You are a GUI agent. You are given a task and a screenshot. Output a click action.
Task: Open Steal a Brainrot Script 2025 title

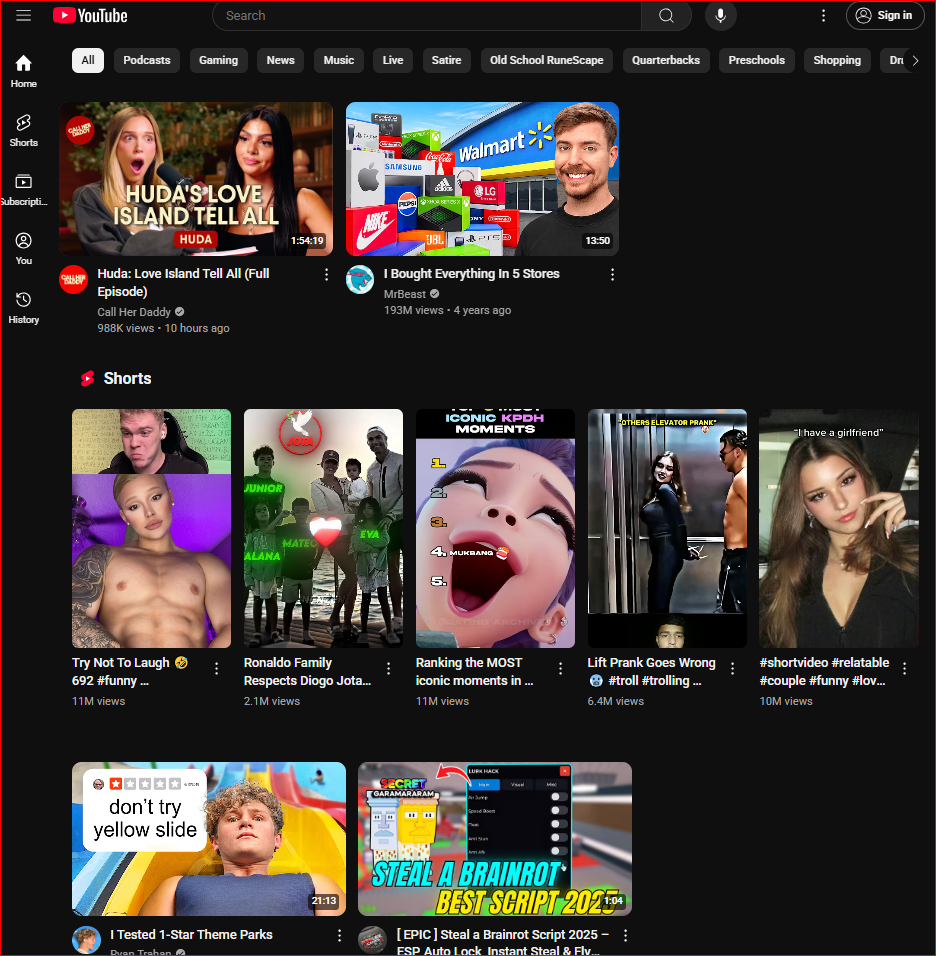point(502,942)
